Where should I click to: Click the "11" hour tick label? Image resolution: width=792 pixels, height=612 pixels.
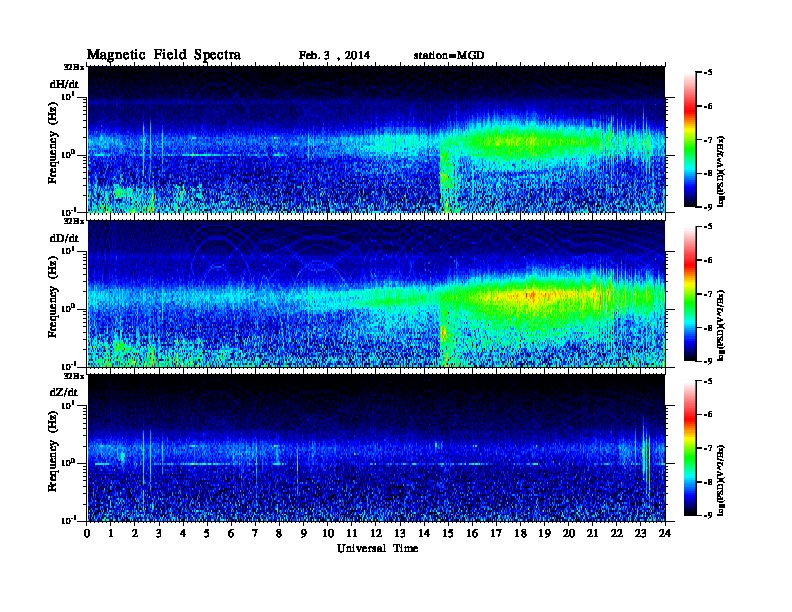[352, 534]
